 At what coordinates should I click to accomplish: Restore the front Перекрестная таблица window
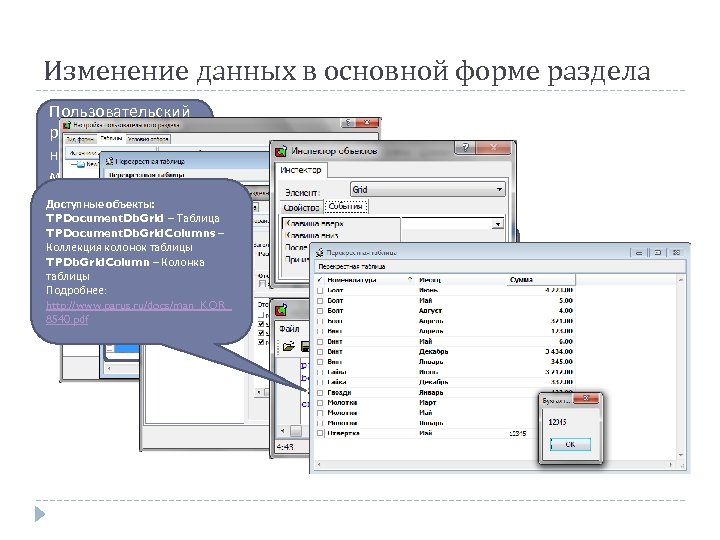pyautogui.click(x=658, y=253)
